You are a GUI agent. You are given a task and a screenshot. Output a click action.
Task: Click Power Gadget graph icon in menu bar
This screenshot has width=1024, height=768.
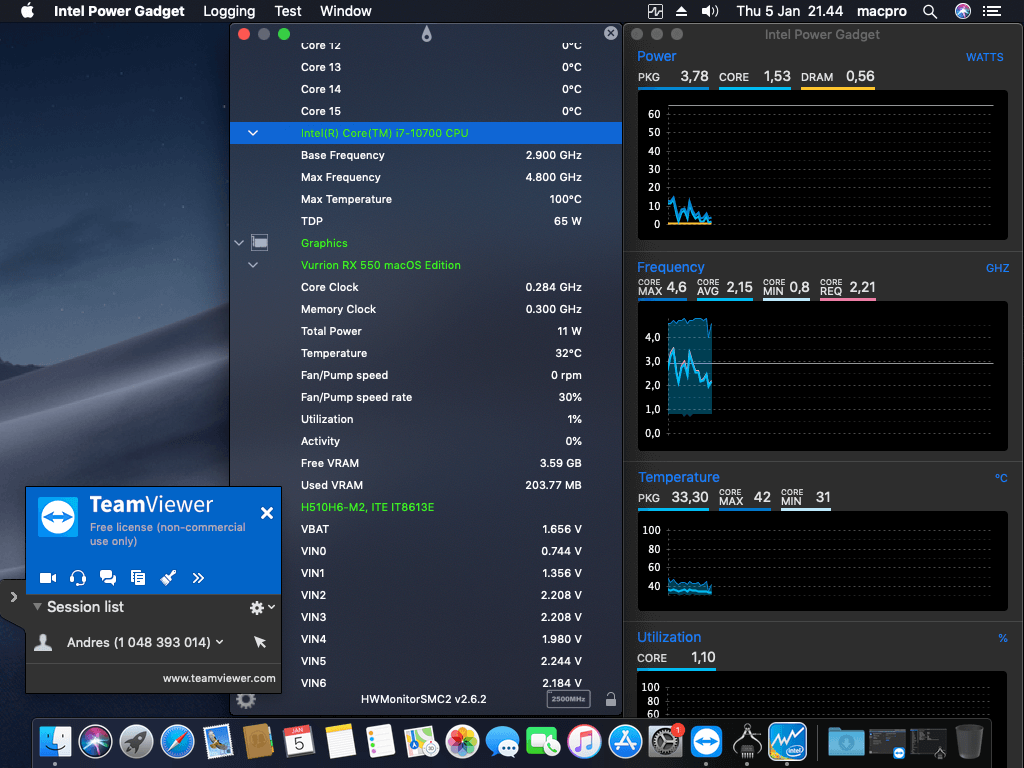pos(655,11)
